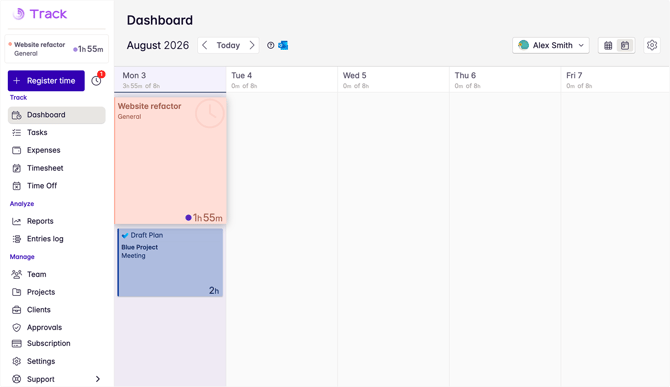Click the Timesheet icon in sidebar
Viewport: 670px width, 387px height.
pyautogui.click(x=17, y=168)
